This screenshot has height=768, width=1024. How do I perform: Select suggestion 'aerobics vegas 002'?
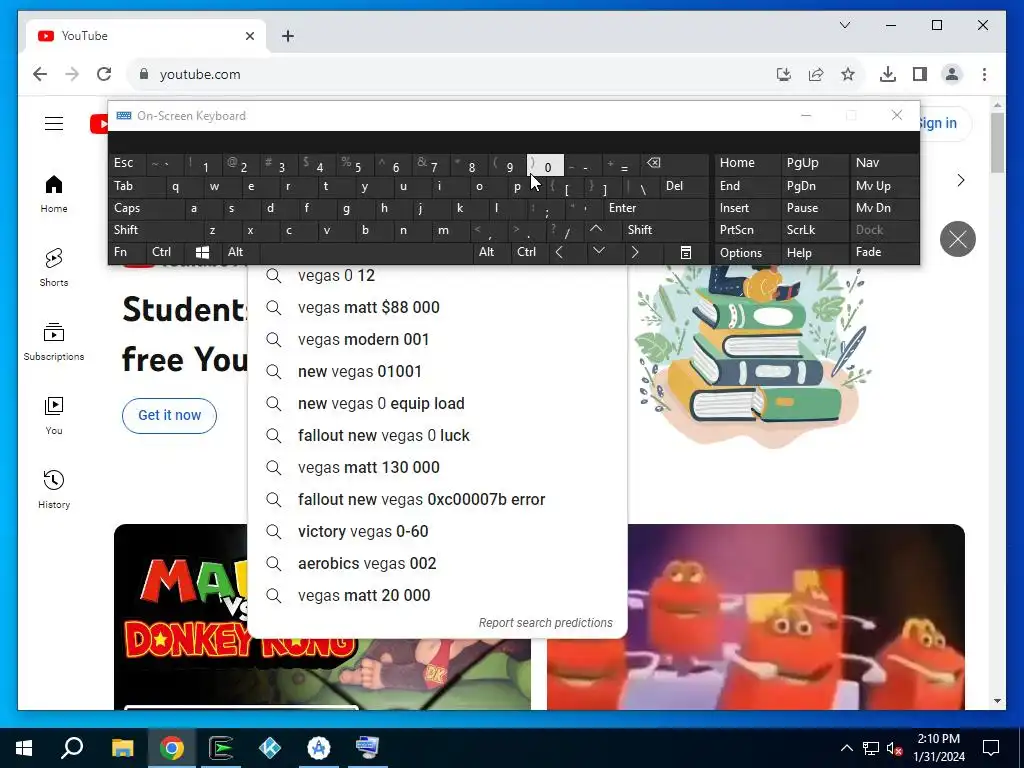438,564
